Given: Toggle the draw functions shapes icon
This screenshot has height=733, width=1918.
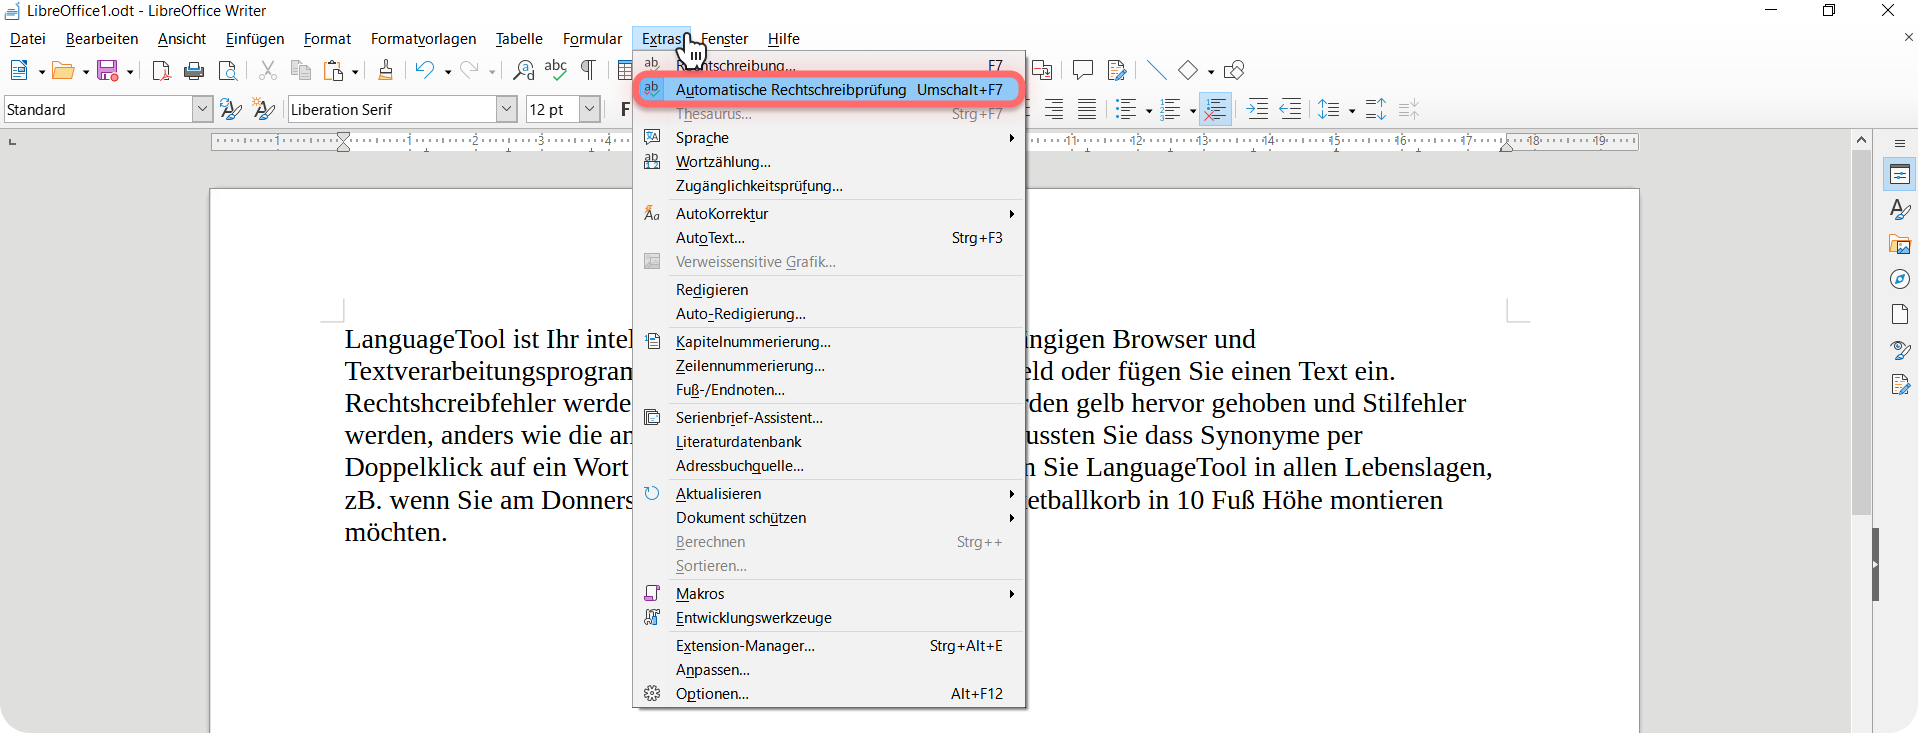Looking at the screenshot, I should [1234, 71].
